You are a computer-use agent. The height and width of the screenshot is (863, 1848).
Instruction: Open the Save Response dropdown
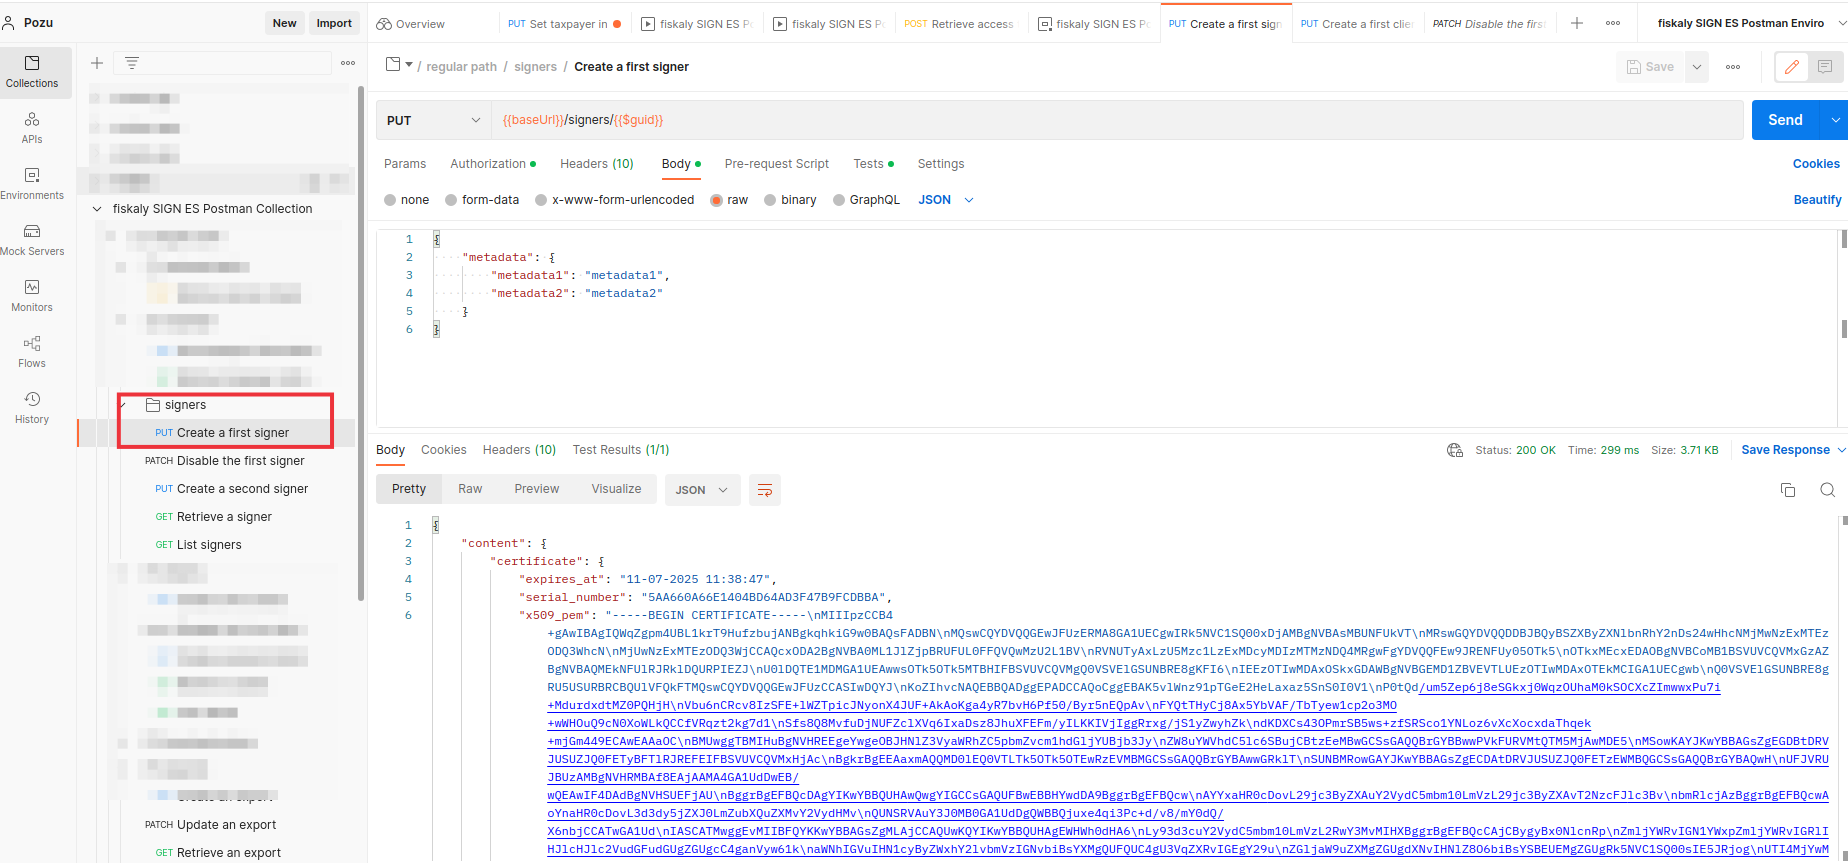[x=1793, y=450]
